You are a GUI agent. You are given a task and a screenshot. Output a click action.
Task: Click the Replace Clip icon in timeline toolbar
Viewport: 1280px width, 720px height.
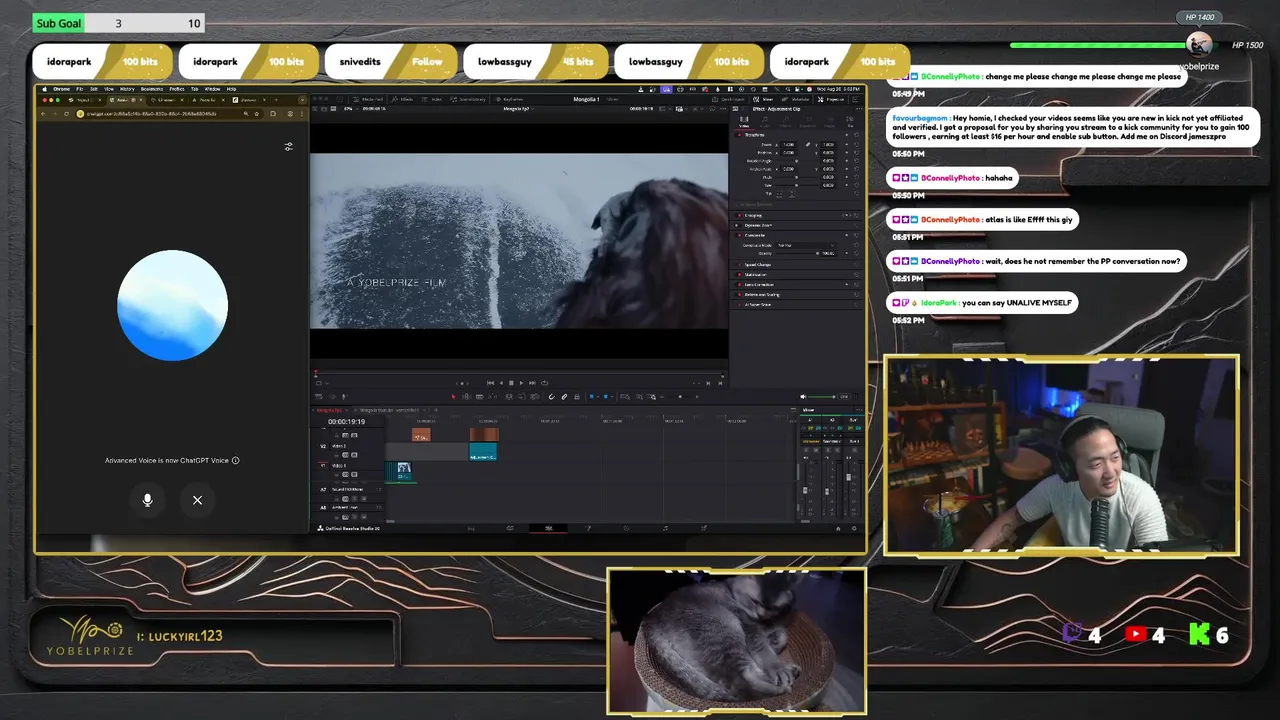pos(534,396)
